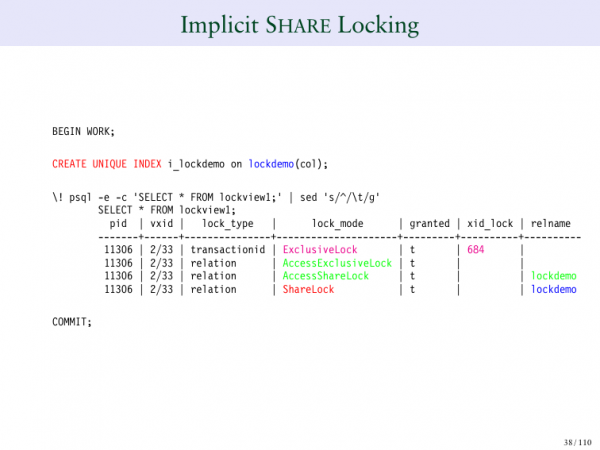Click the "vxid" column header
This screenshot has width=600, height=450.
[x=160, y=224]
